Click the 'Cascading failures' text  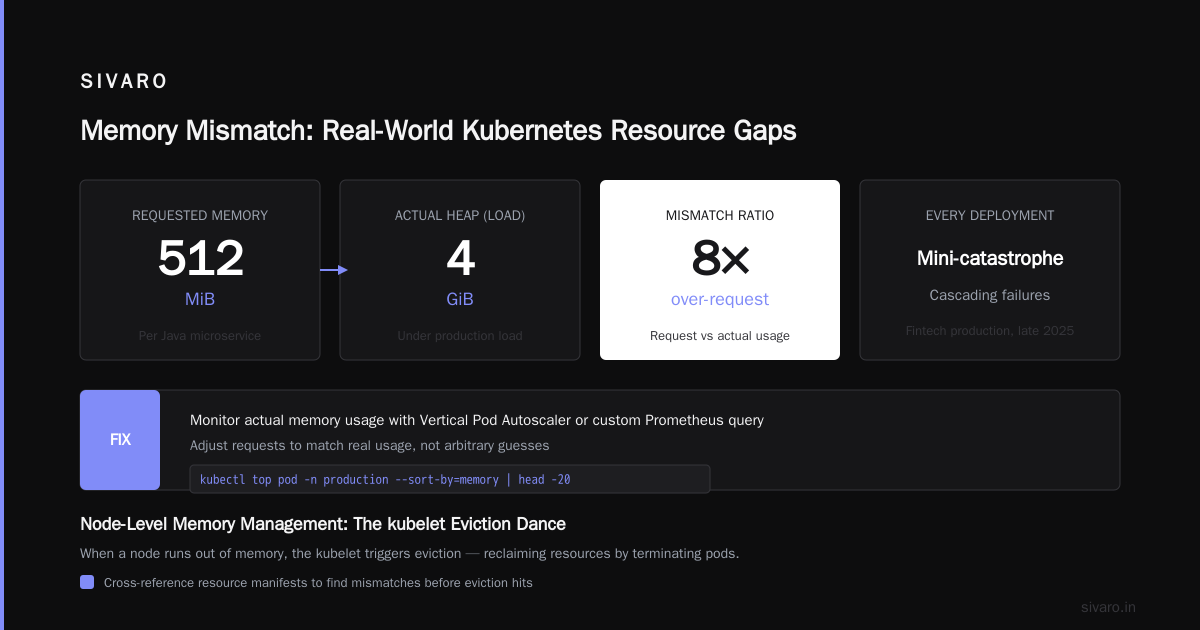coord(990,295)
